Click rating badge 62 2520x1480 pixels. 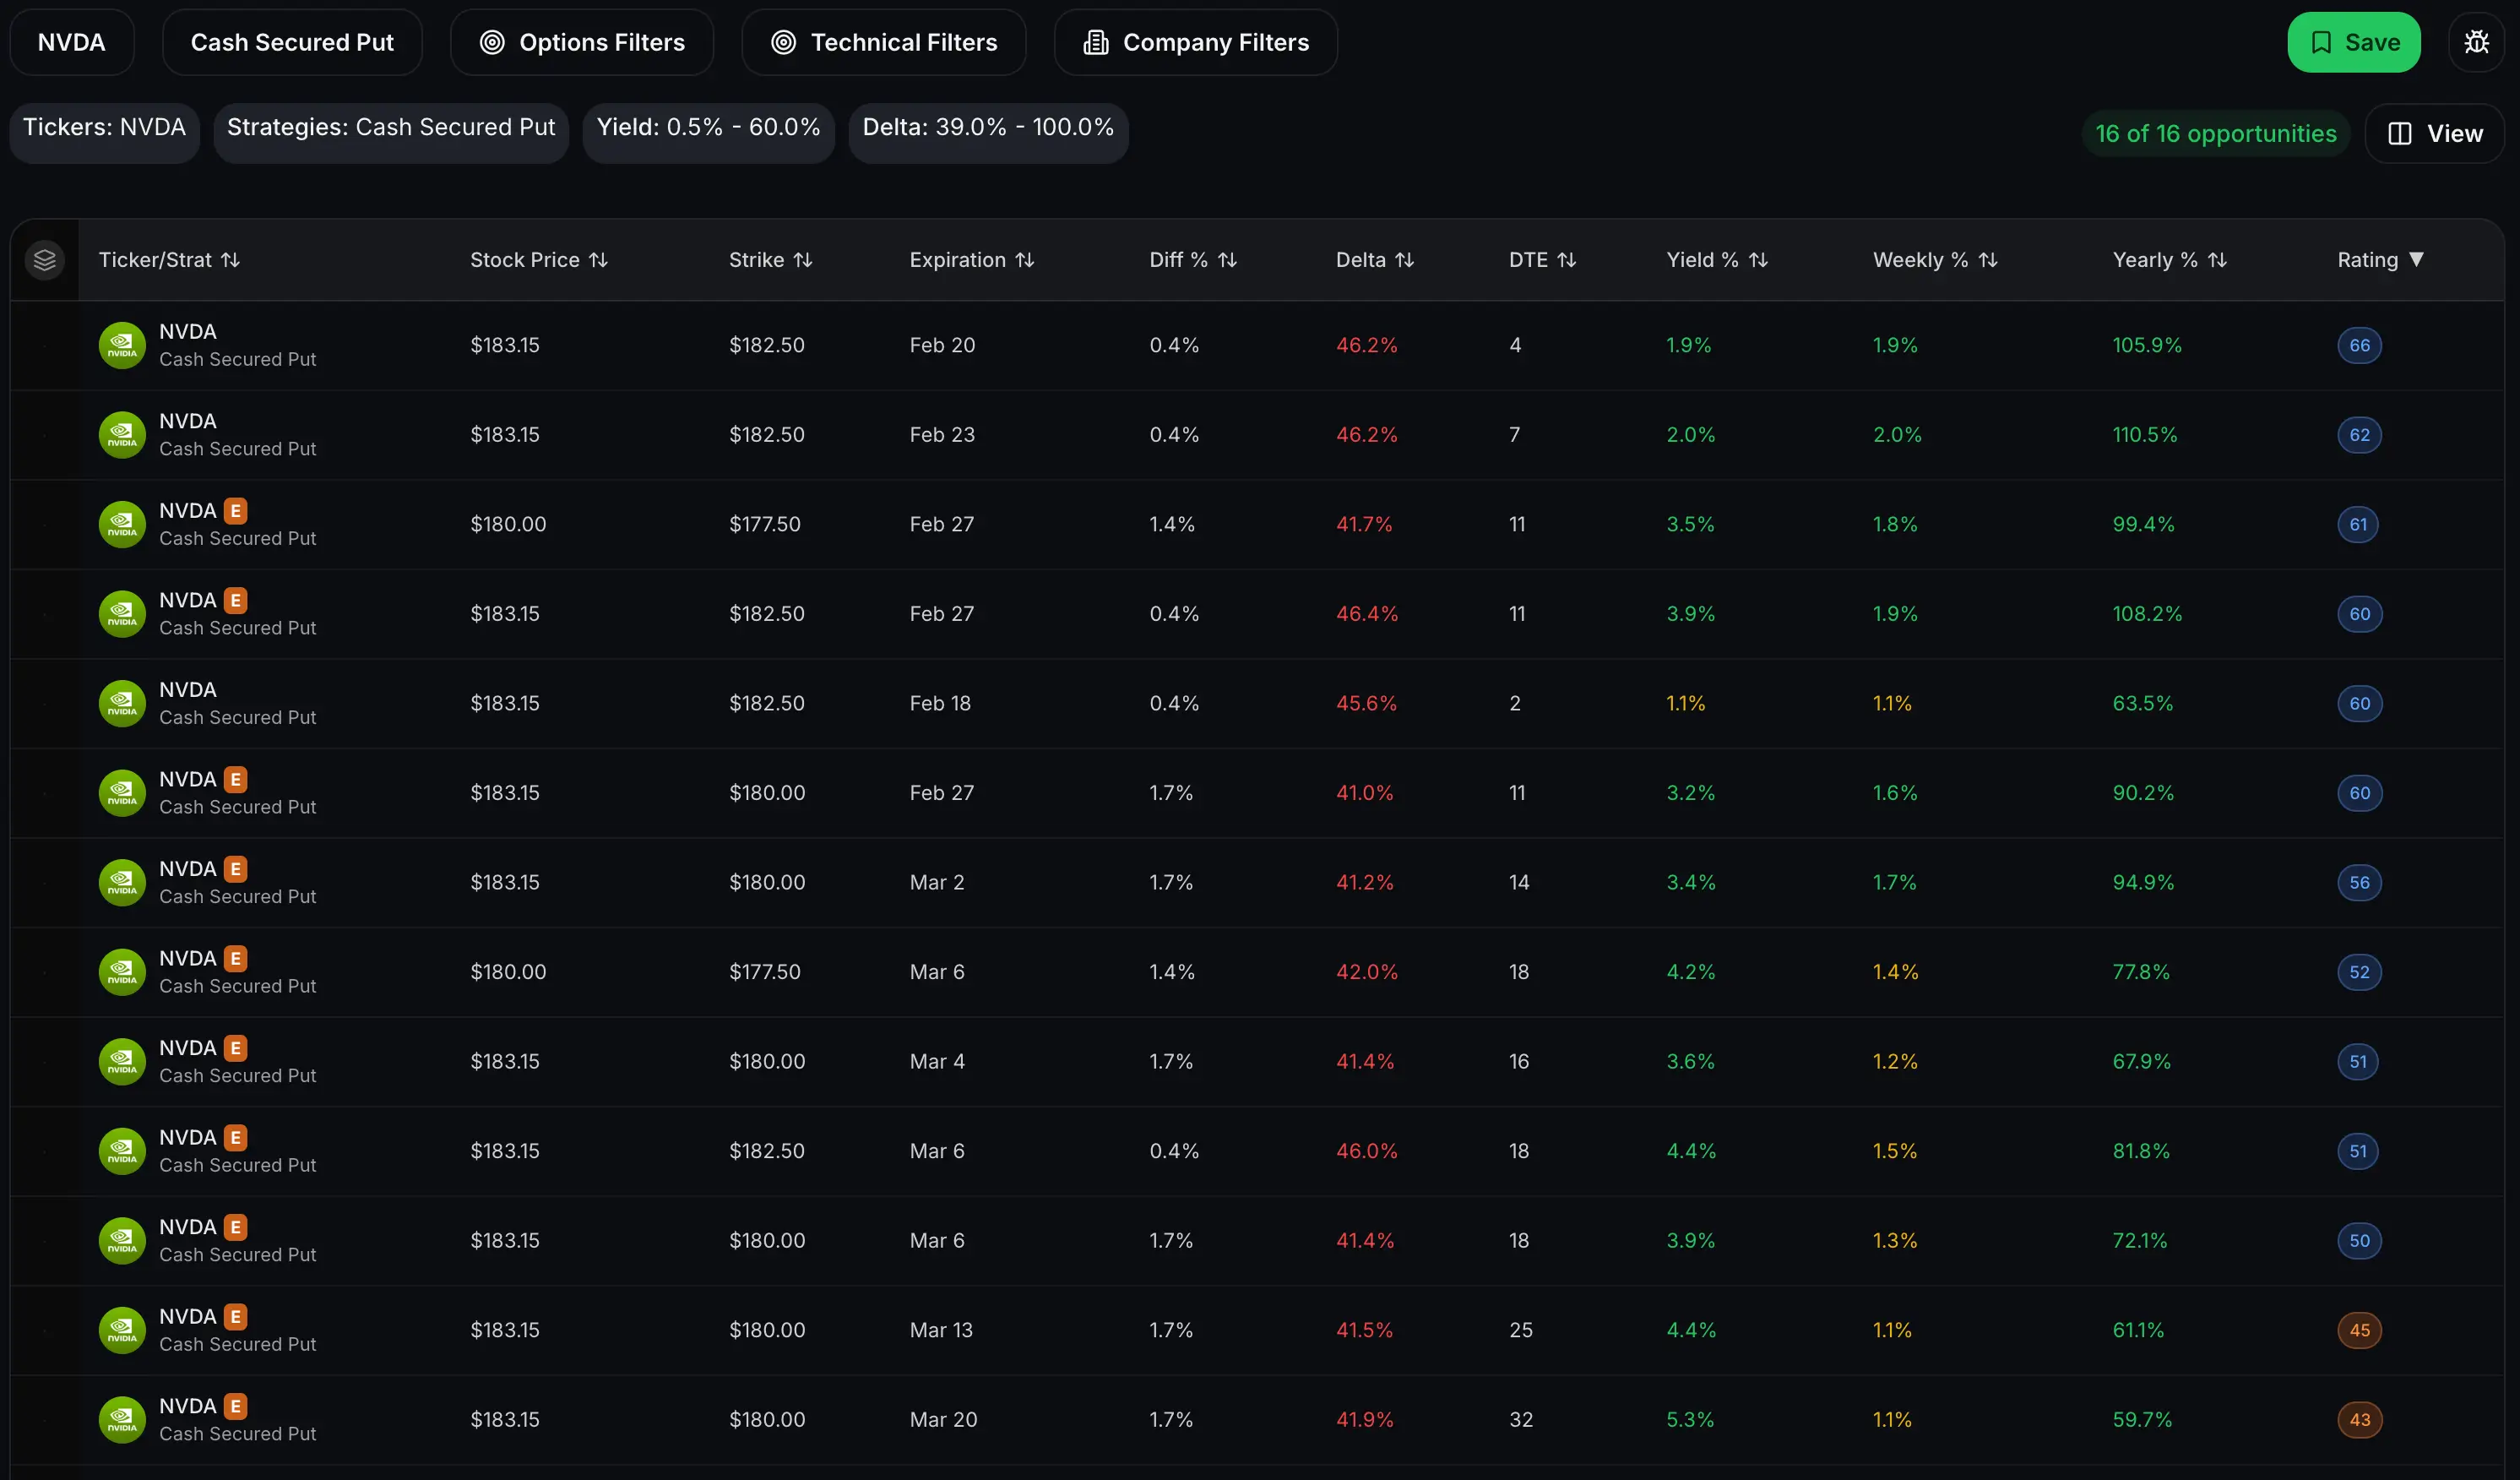[2360, 435]
